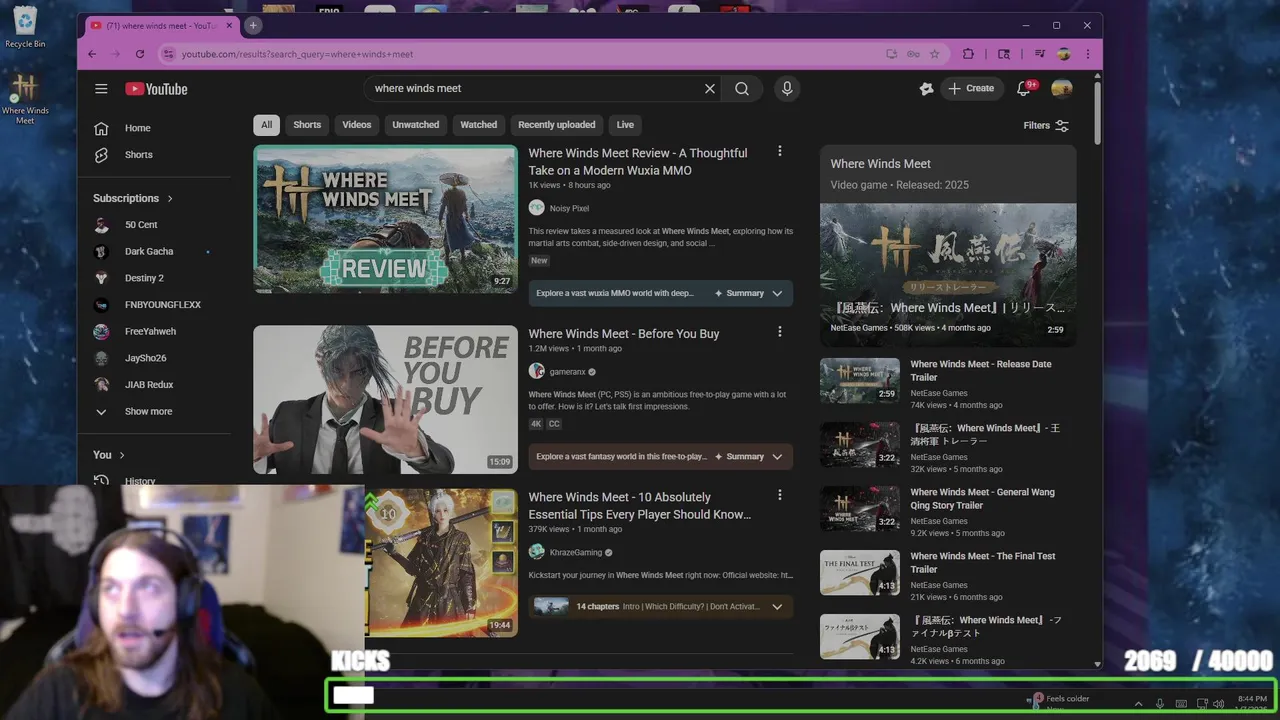
Task: Open the star-shaped icon beside Create
Action: click(x=926, y=89)
